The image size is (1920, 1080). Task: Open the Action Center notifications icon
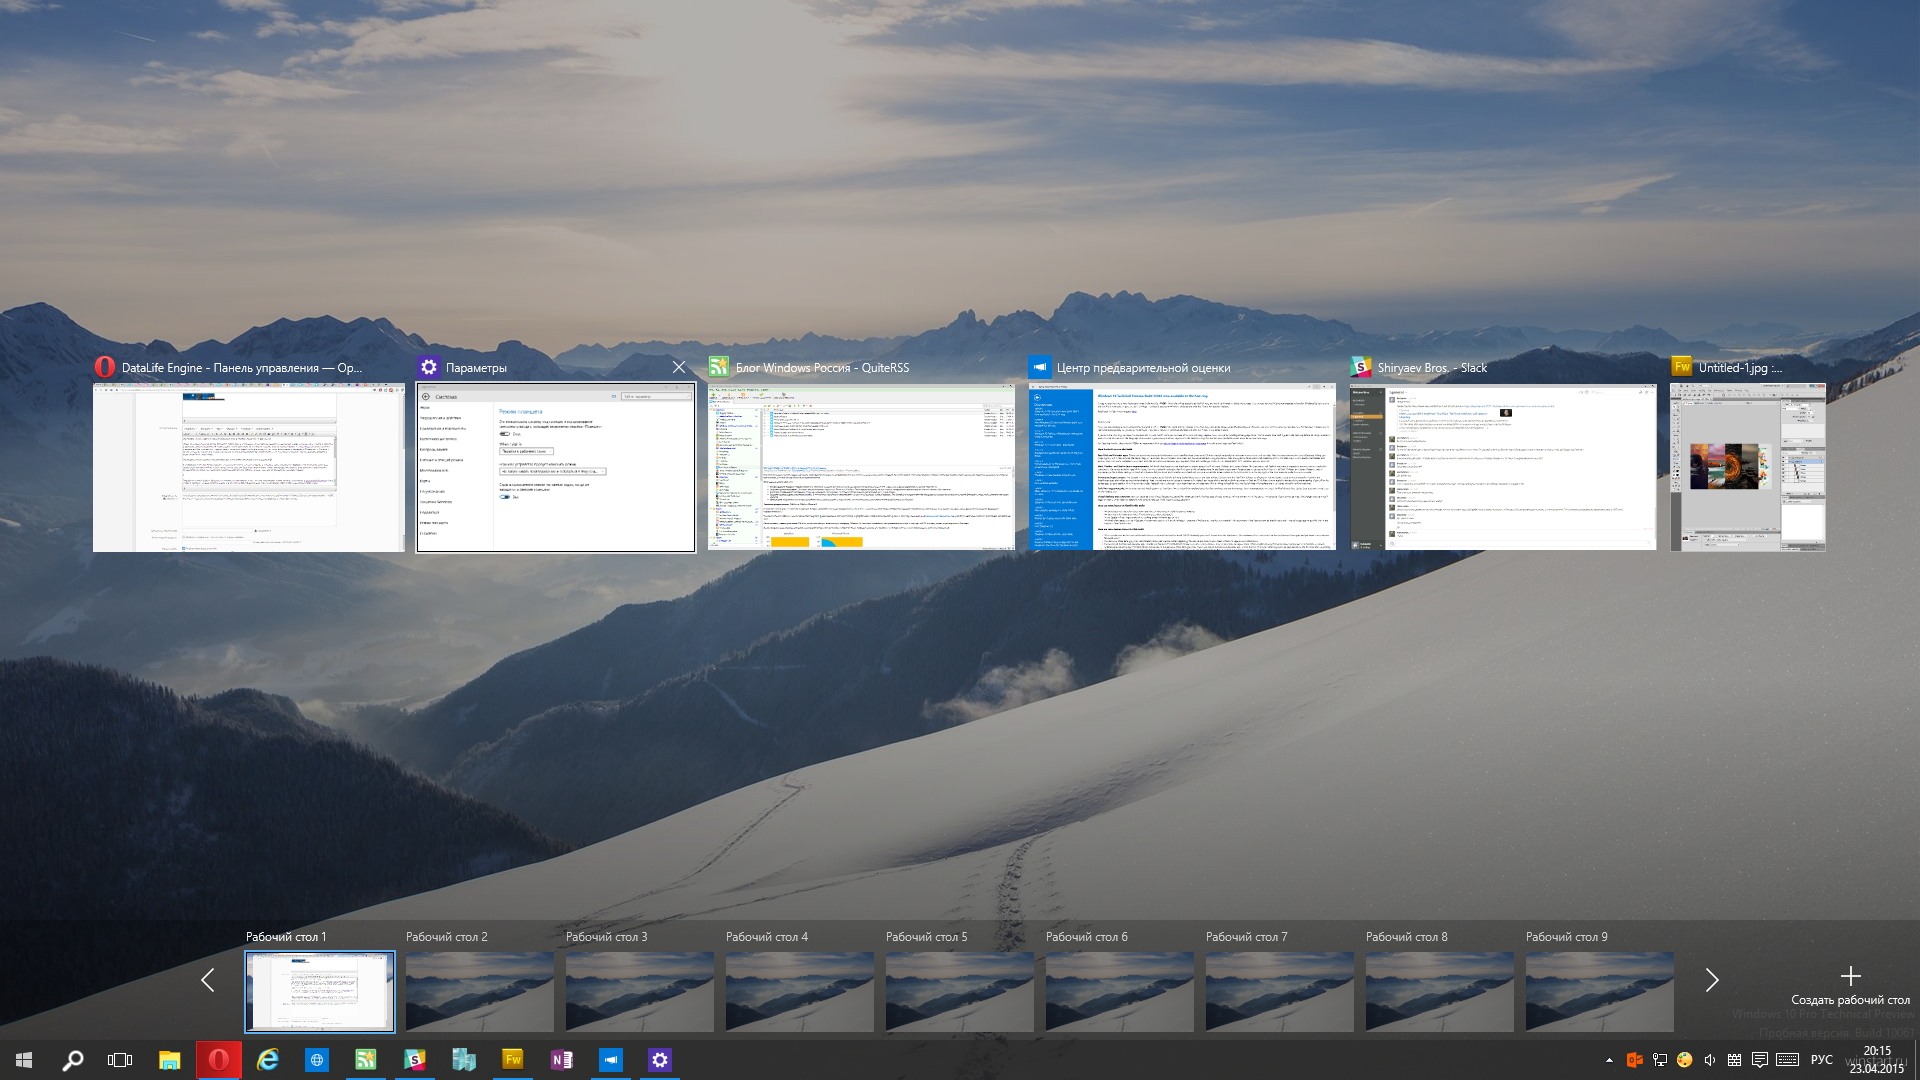[x=1760, y=1060]
